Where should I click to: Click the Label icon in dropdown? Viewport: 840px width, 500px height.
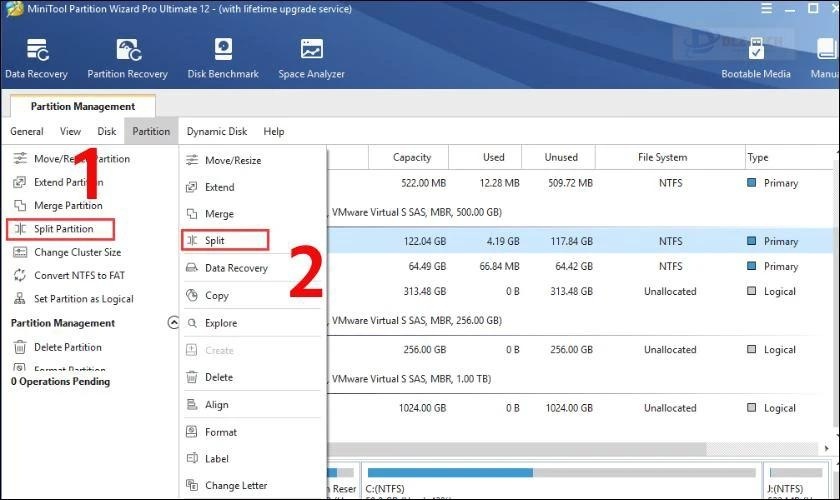click(x=192, y=459)
